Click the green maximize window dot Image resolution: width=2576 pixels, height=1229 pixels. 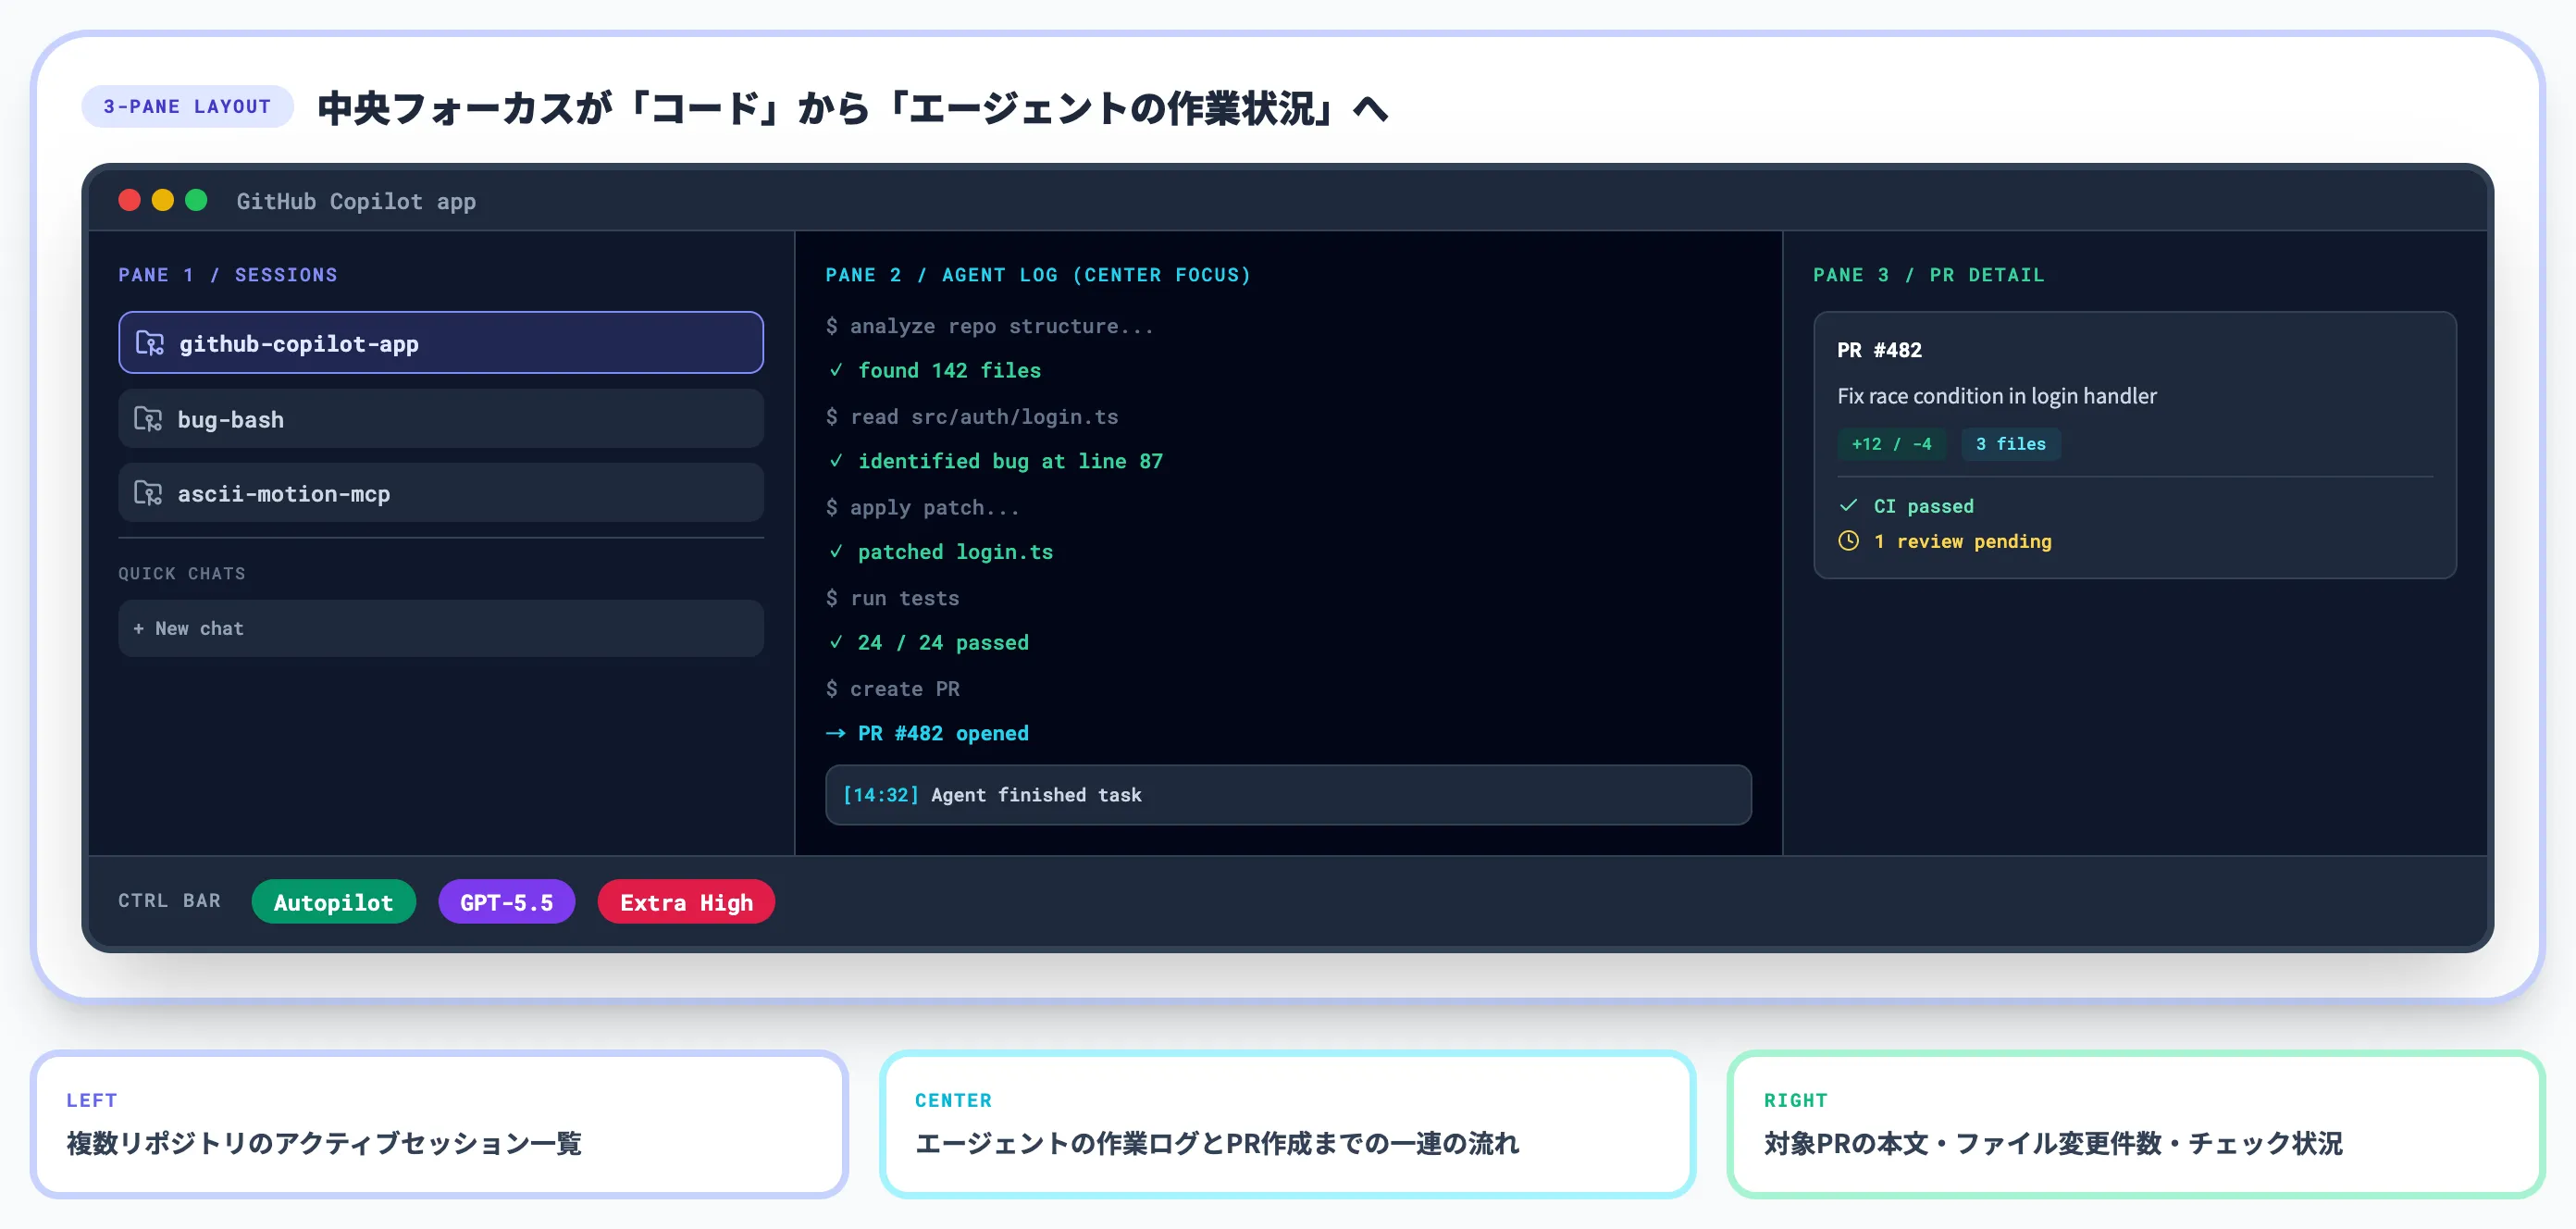pyautogui.click(x=197, y=200)
